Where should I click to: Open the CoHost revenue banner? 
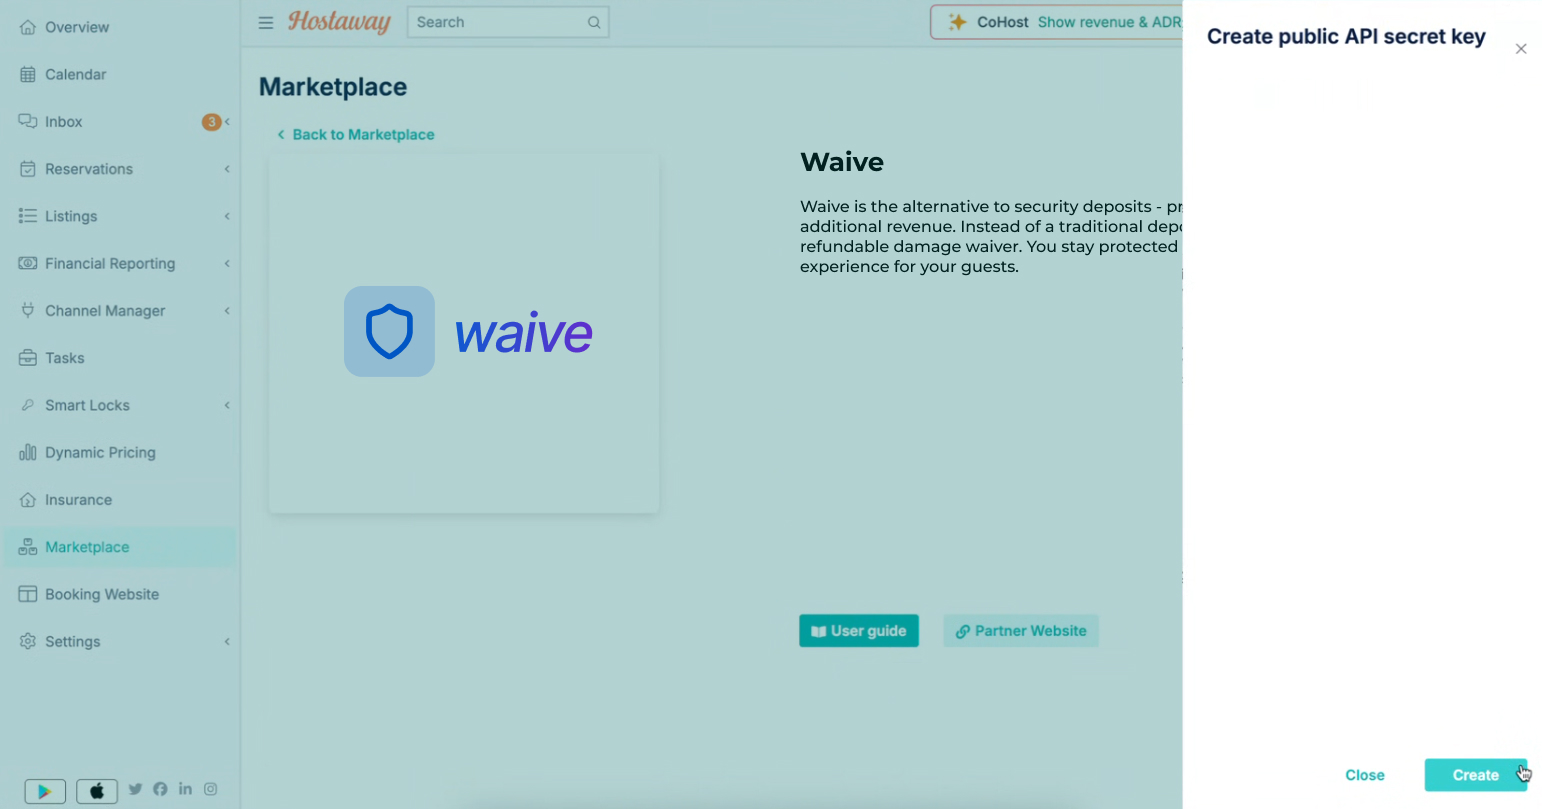(x=1057, y=22)
